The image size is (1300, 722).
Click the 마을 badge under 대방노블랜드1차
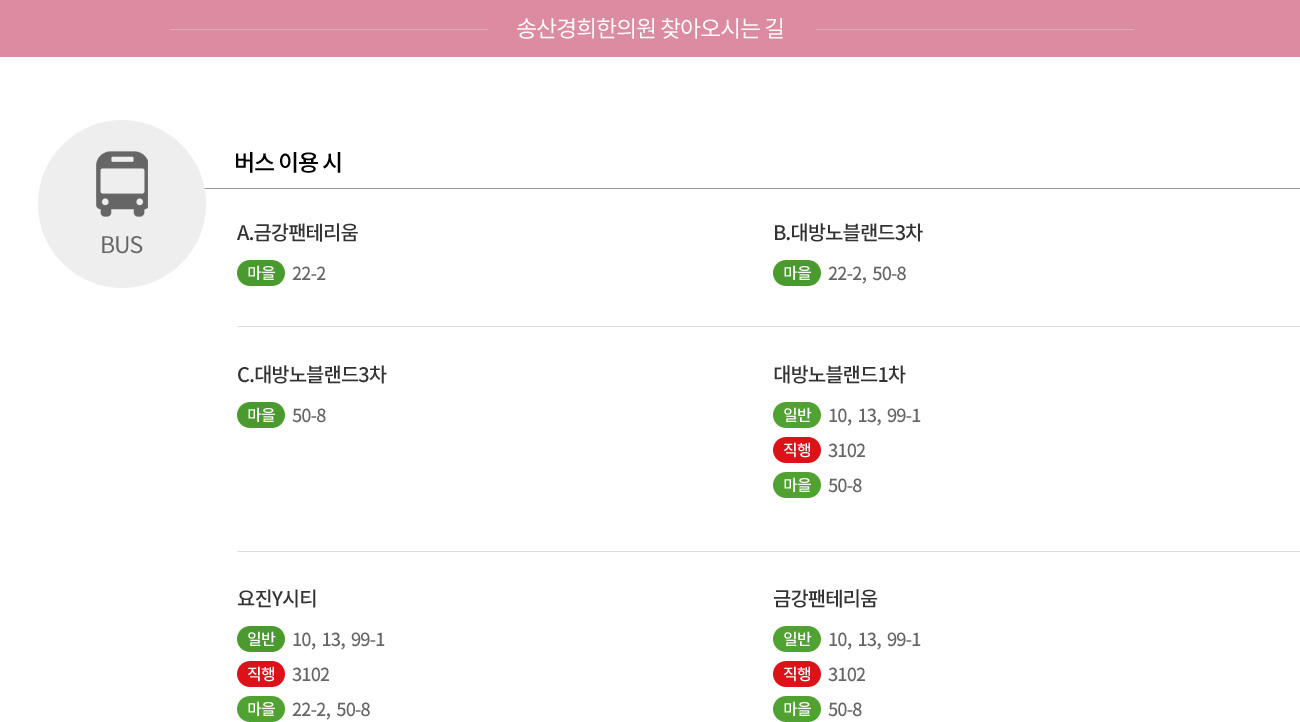click(797, 485)
